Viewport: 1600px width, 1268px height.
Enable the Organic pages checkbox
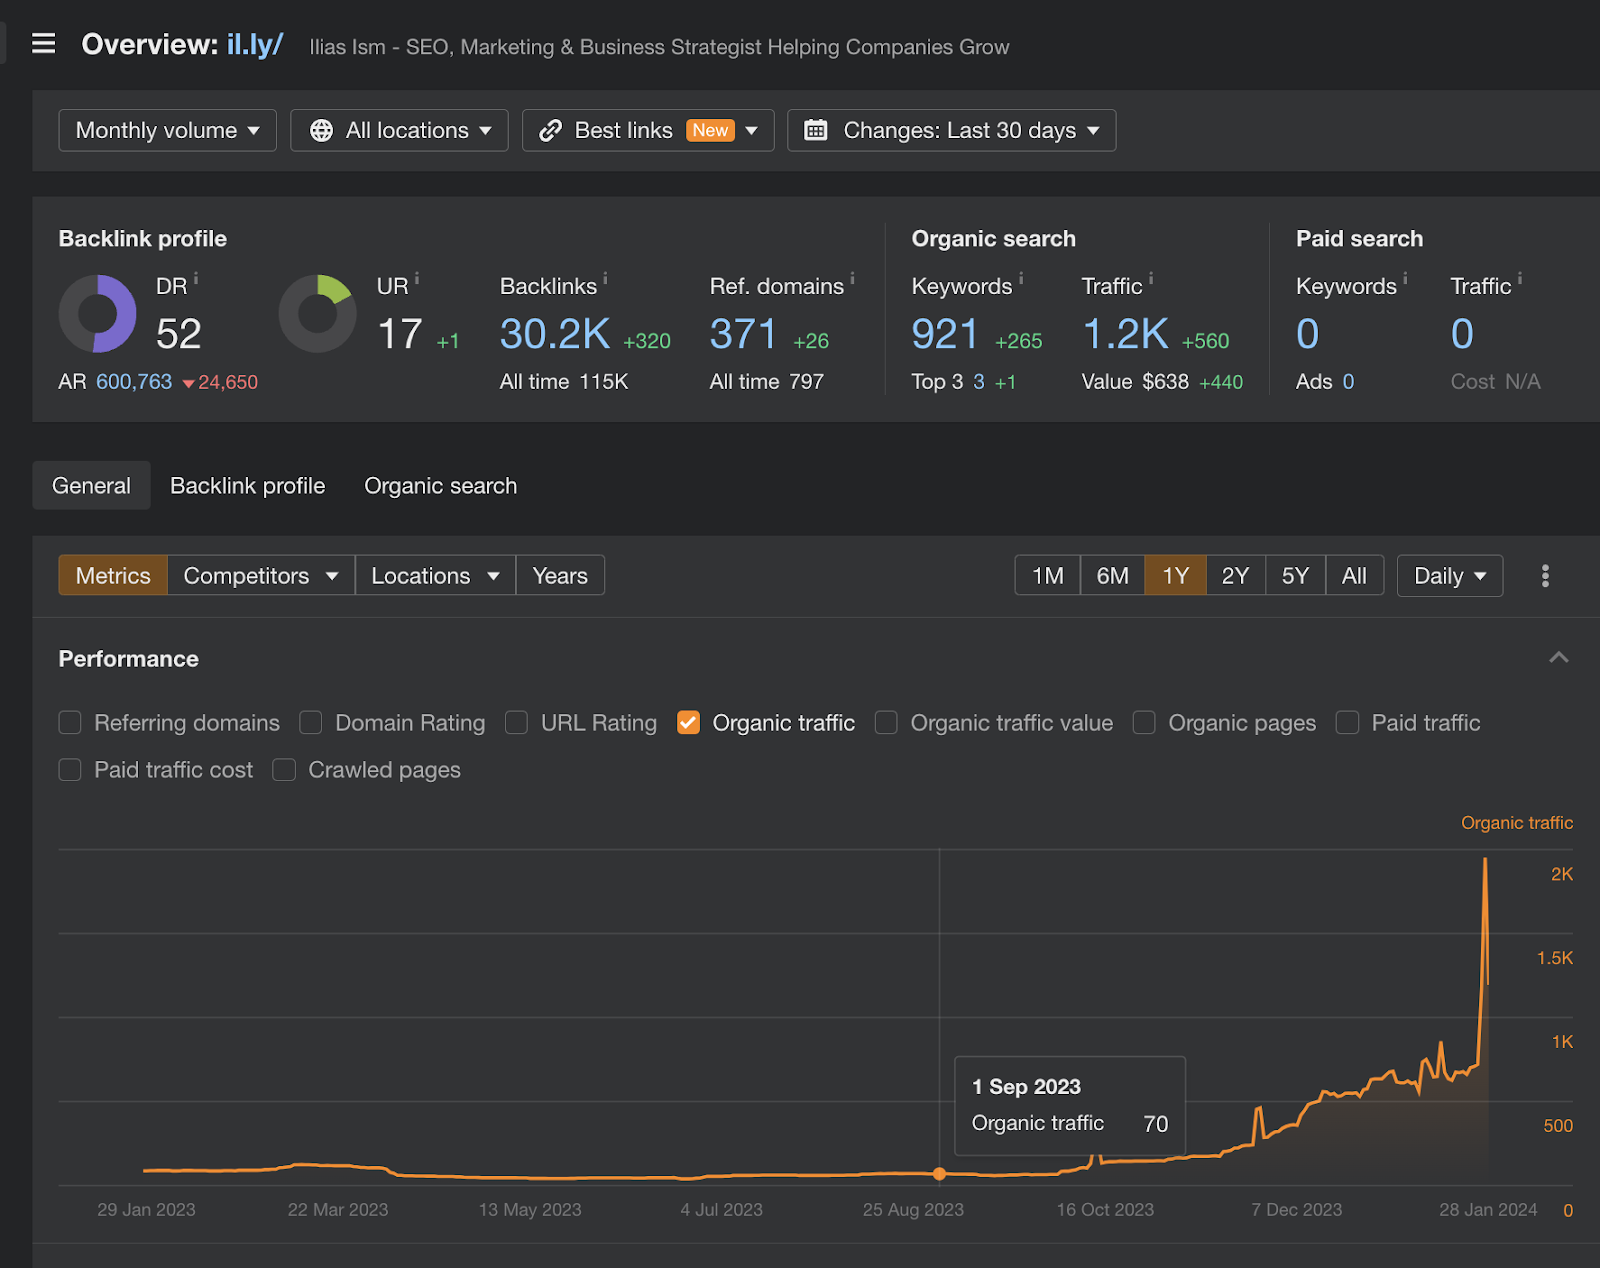(x=1144, y=723)
